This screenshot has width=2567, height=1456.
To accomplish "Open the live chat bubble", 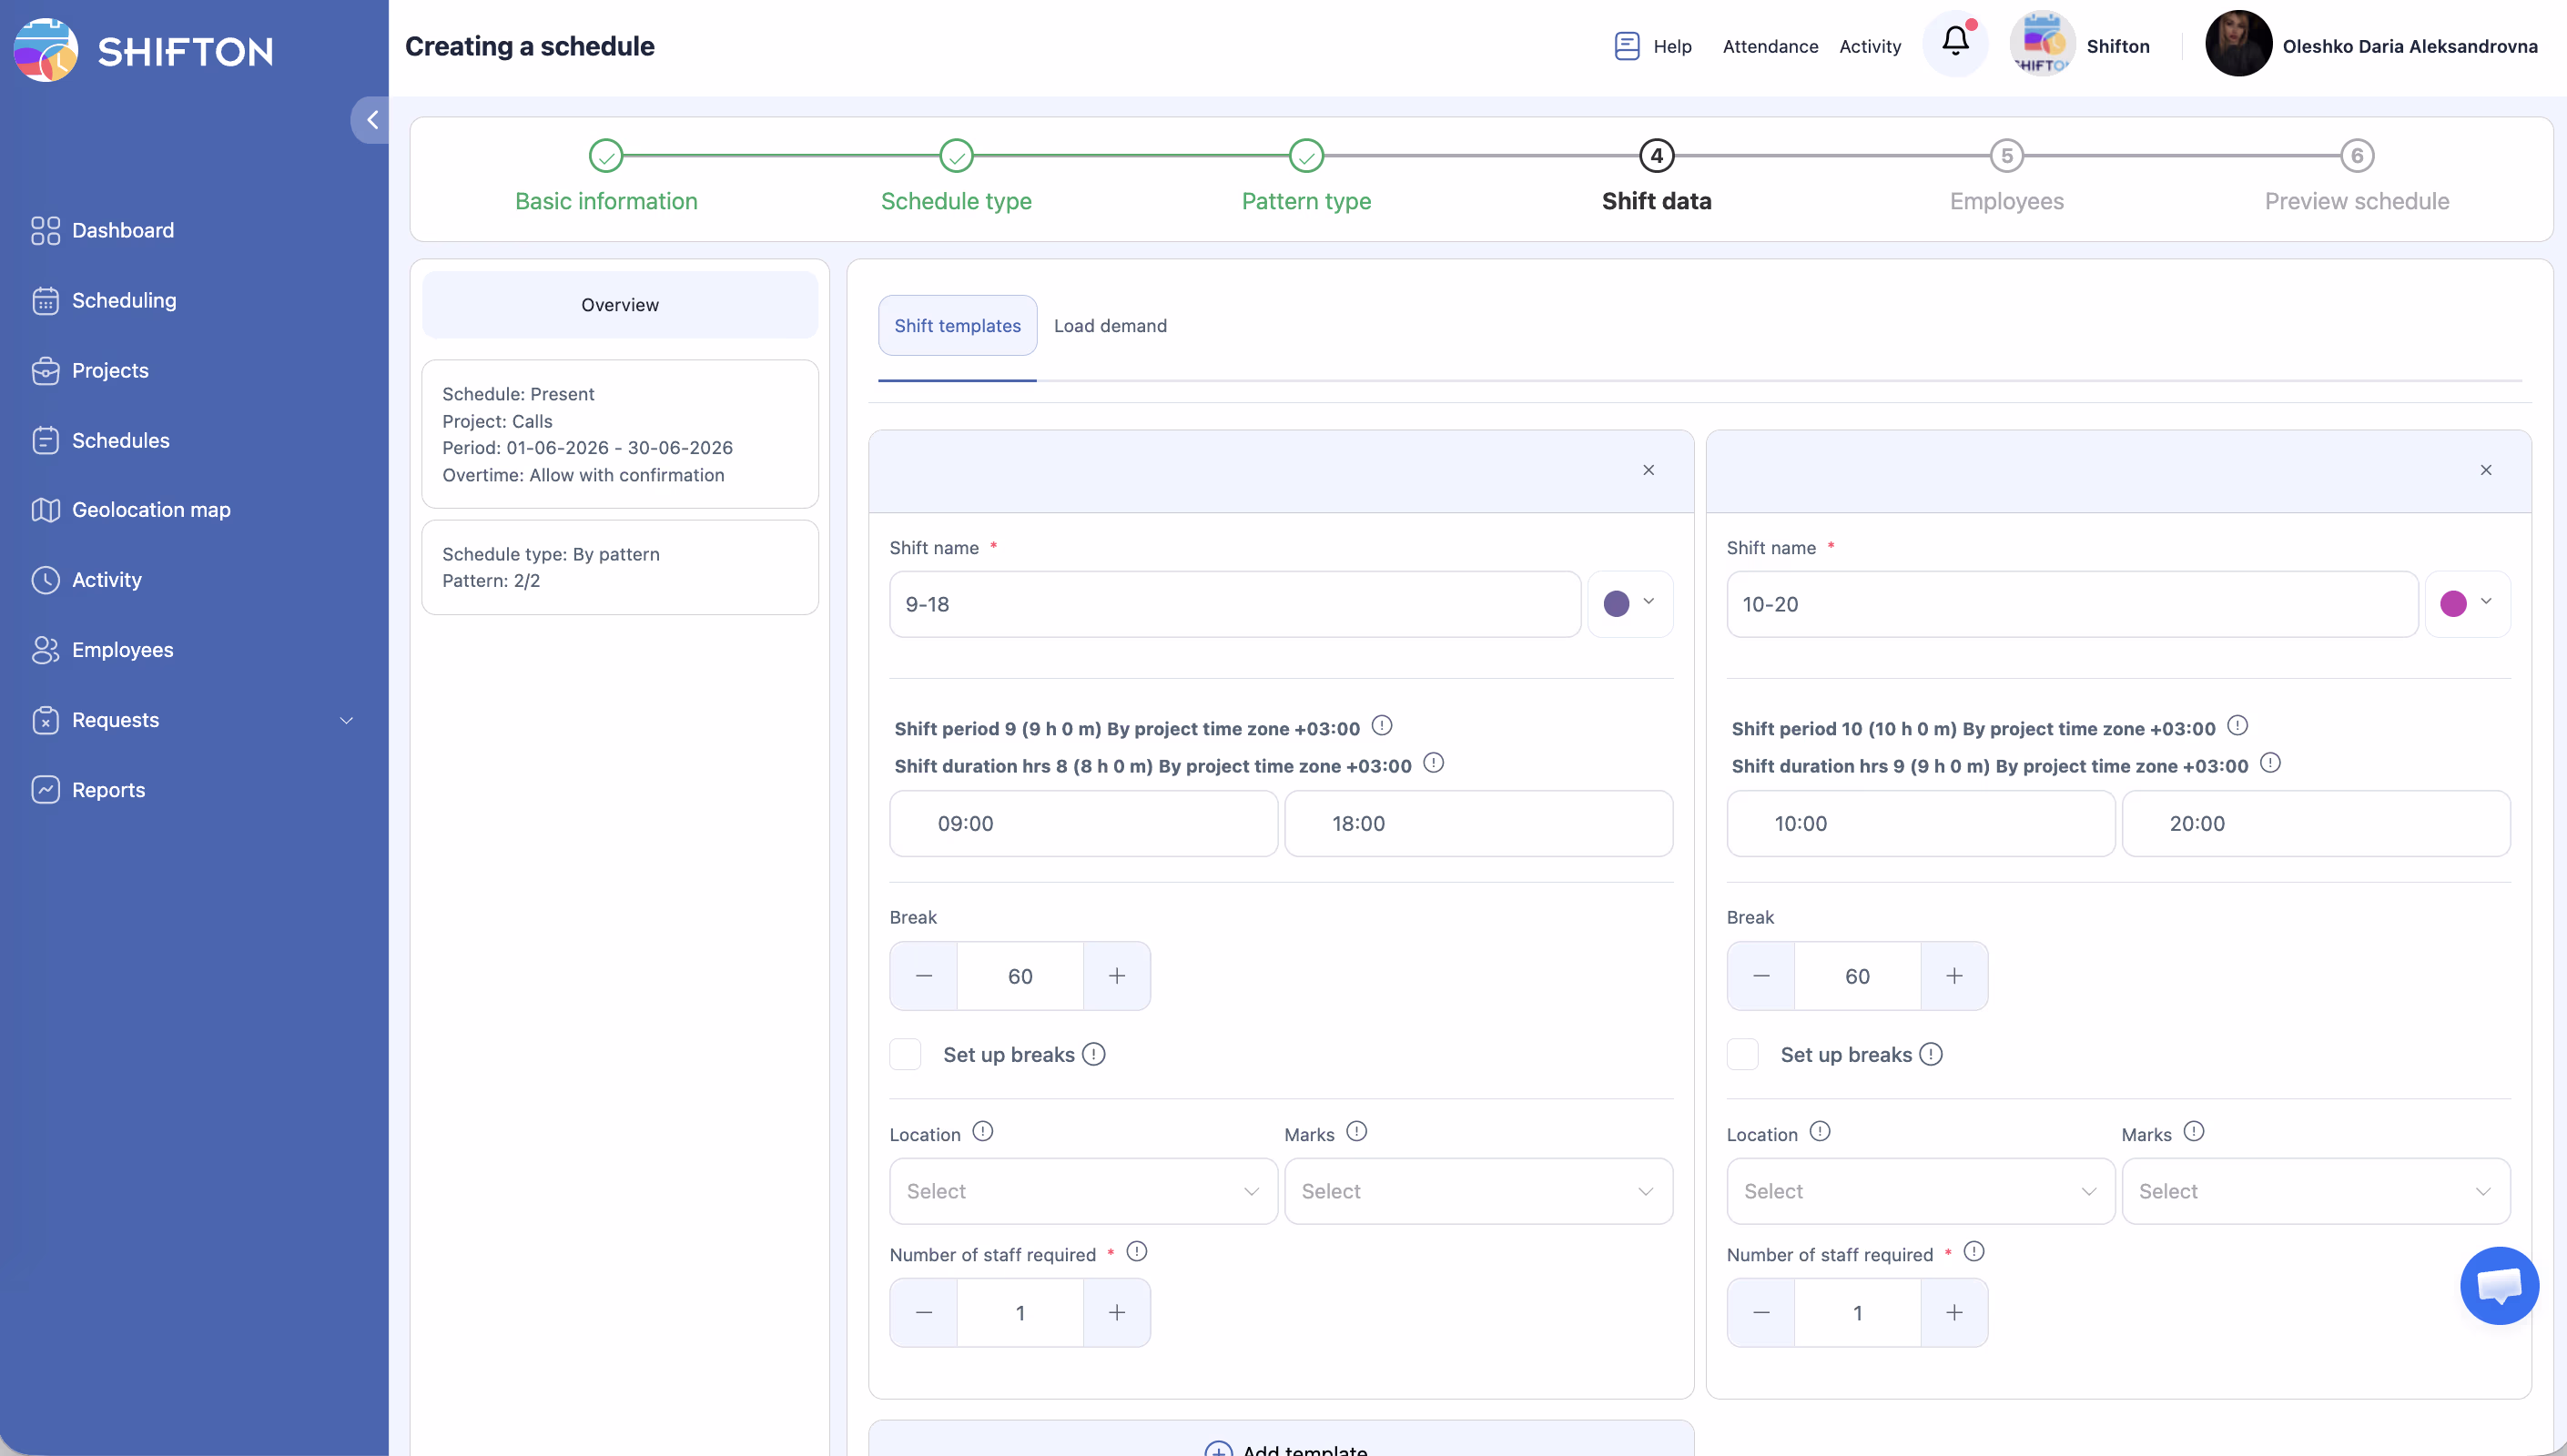I will pos(2498,1286).
